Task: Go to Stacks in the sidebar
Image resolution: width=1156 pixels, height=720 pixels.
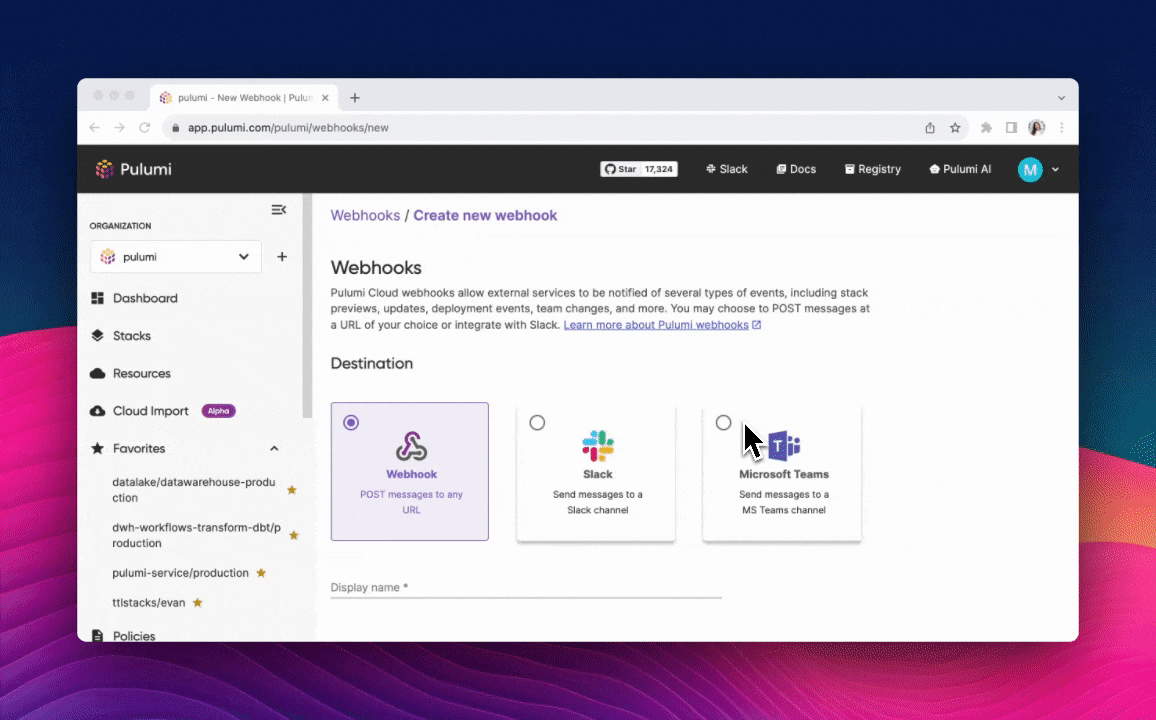Action: 132,335
